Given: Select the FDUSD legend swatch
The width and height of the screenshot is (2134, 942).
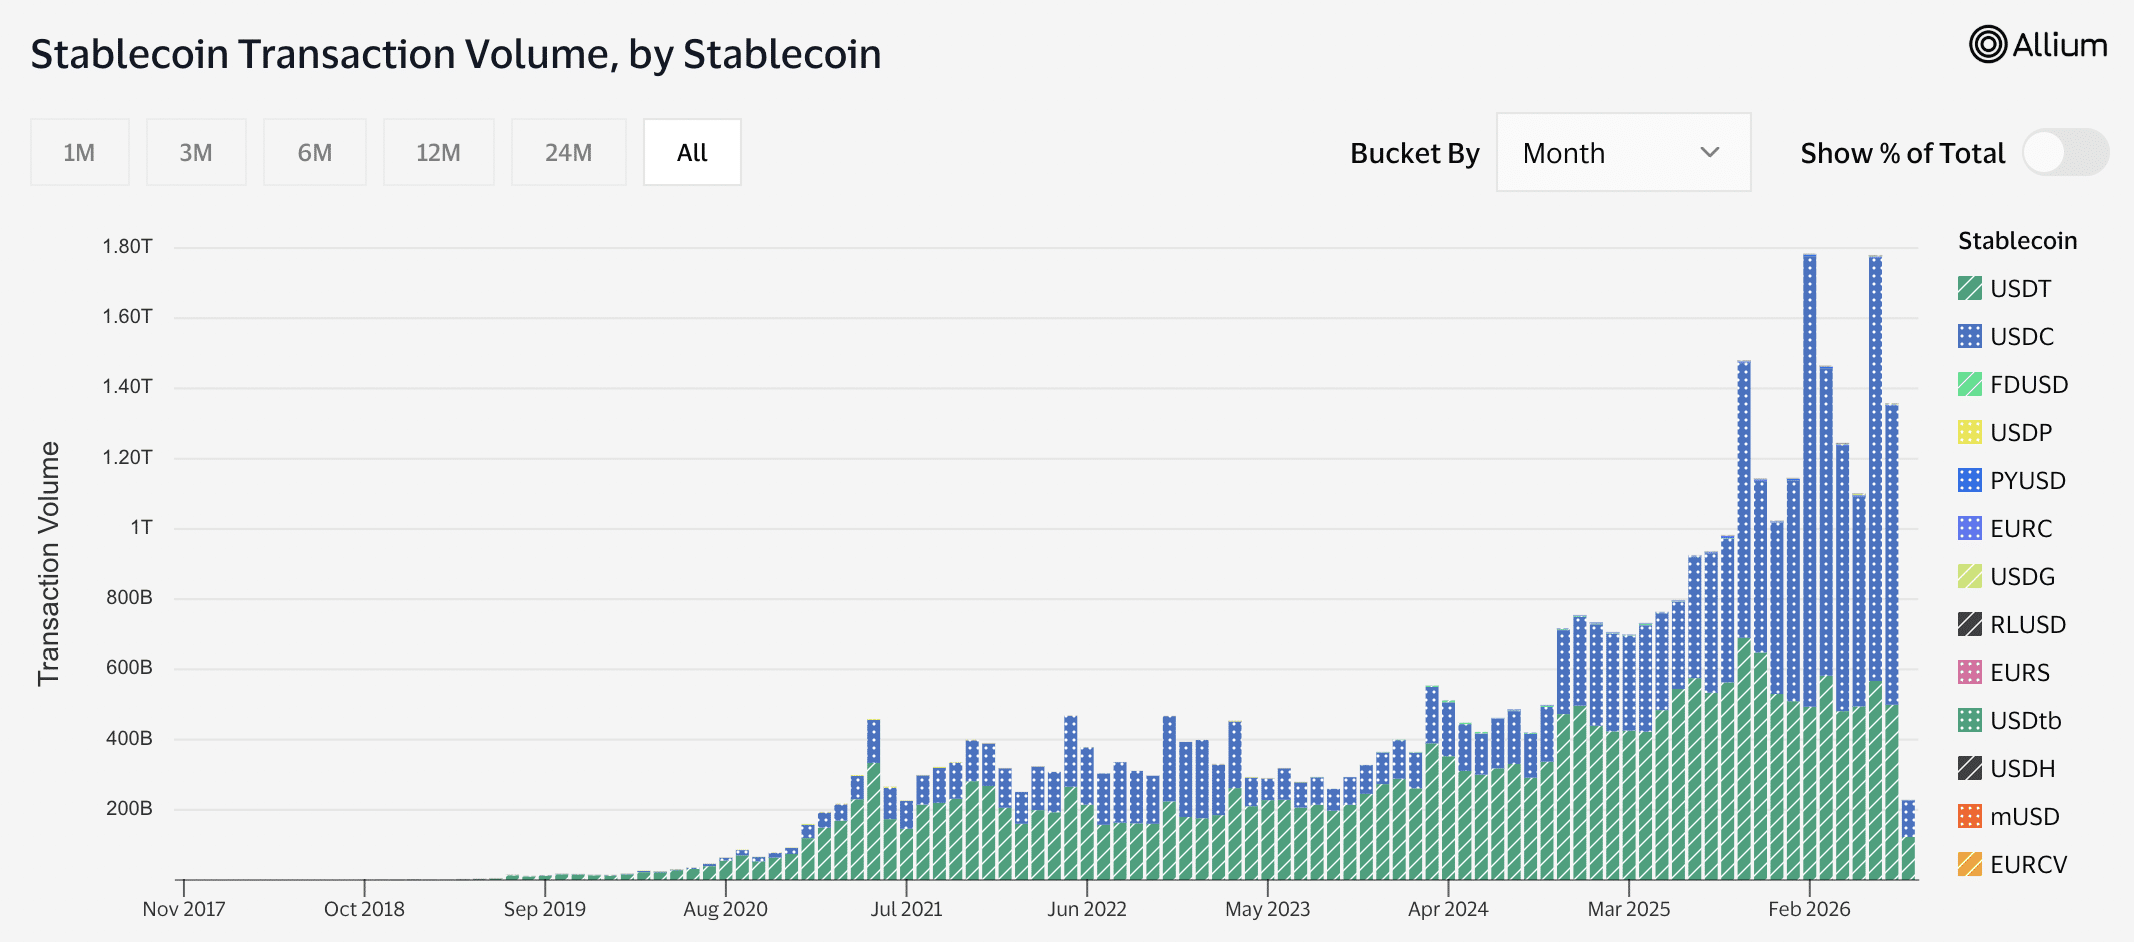Looking at the screenshot, I should [x=1970, y=384].
